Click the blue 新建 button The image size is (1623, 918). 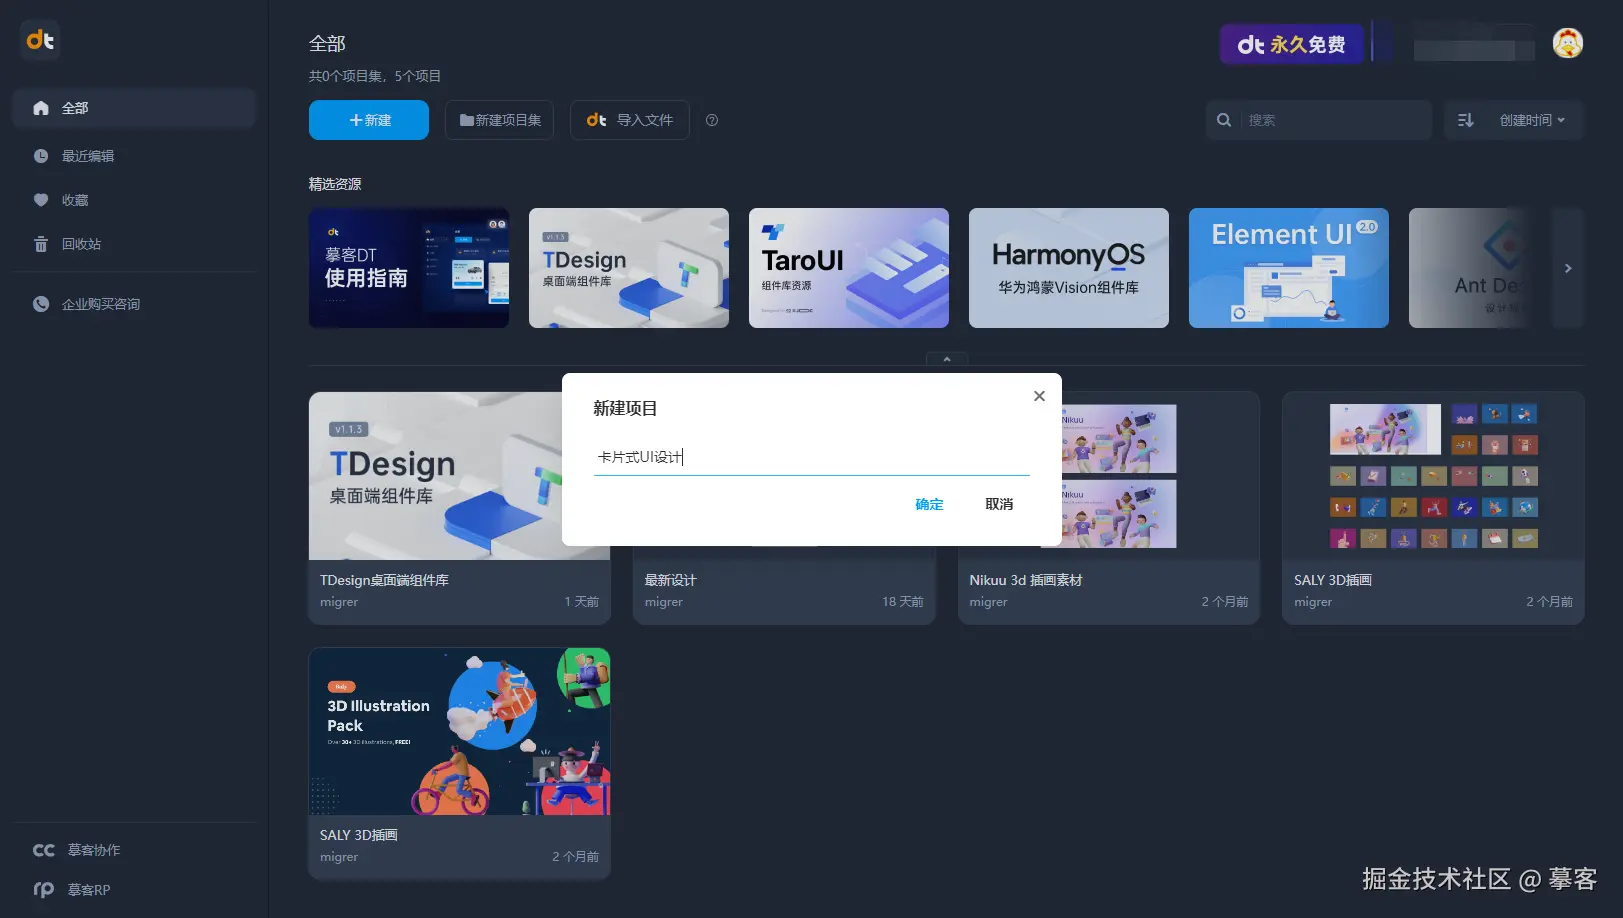tap(369, 120)
